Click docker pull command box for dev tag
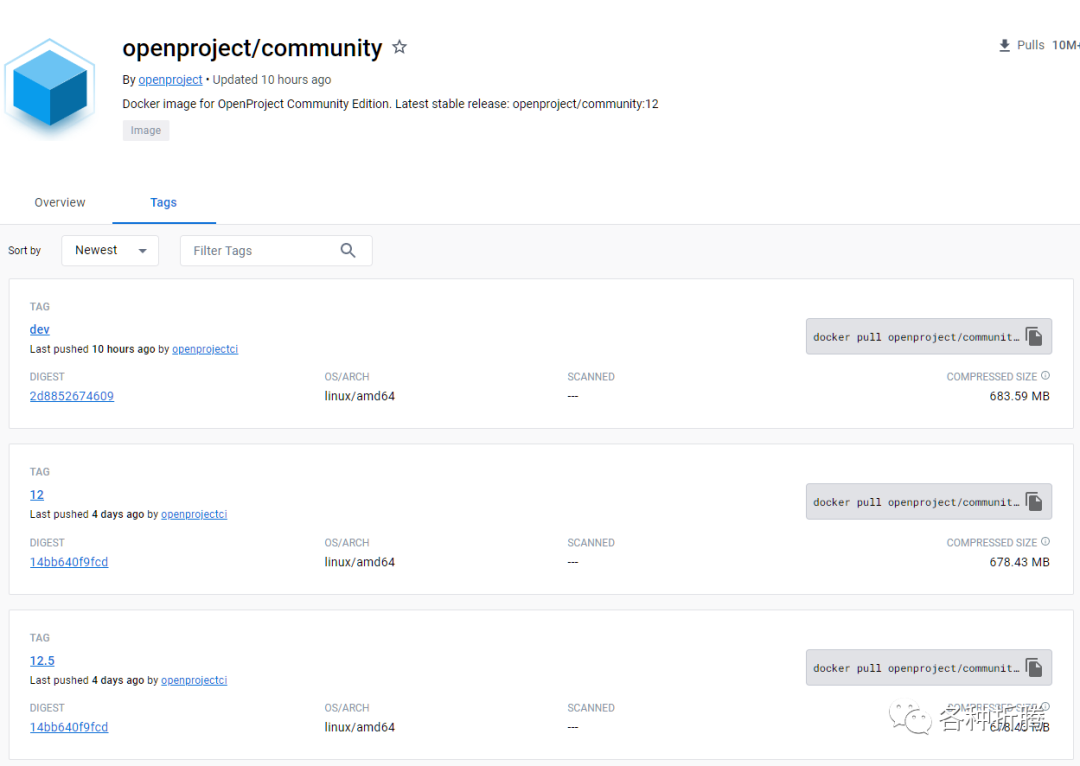1080x766 pixels. pyautogui.click(x=928, y=336)
